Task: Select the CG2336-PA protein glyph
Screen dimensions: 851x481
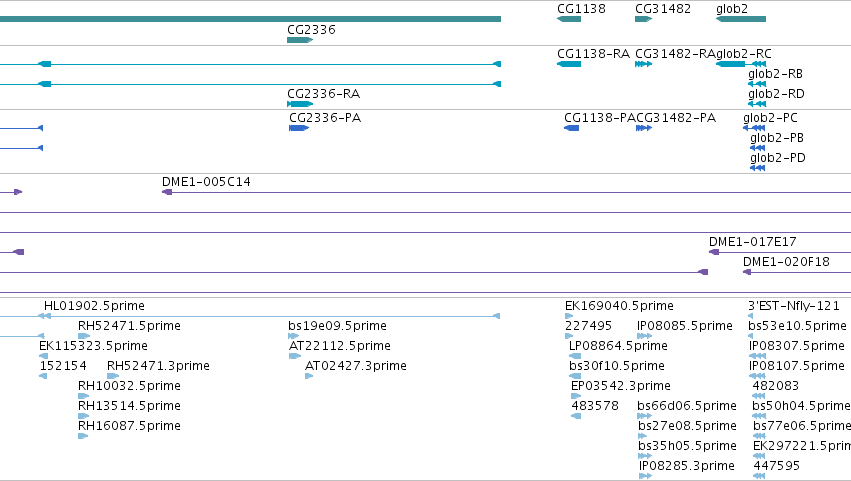Action: coord(299,128)
